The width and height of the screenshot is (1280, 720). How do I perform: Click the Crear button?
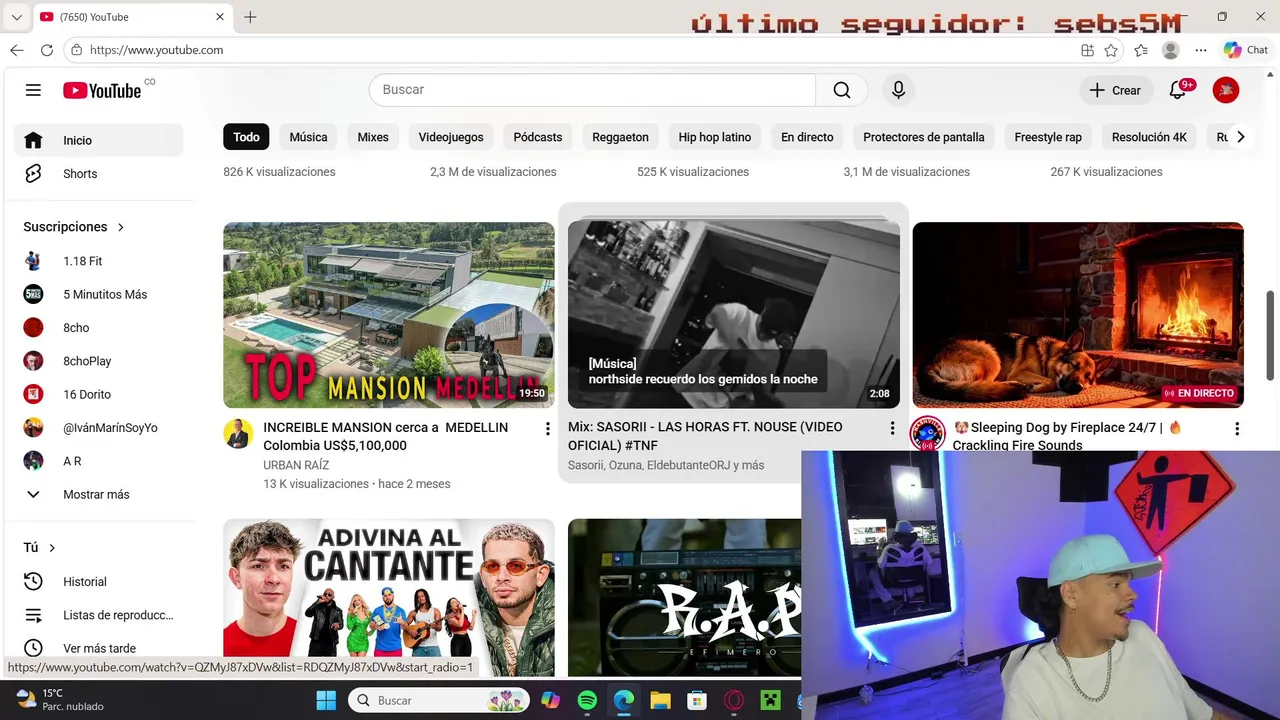pos(1115,90)
